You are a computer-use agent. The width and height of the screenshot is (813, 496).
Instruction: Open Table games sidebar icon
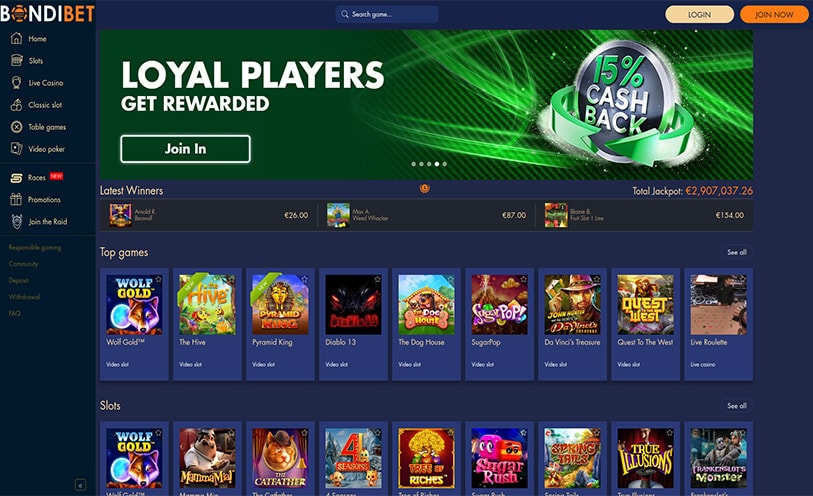[17, 127]
